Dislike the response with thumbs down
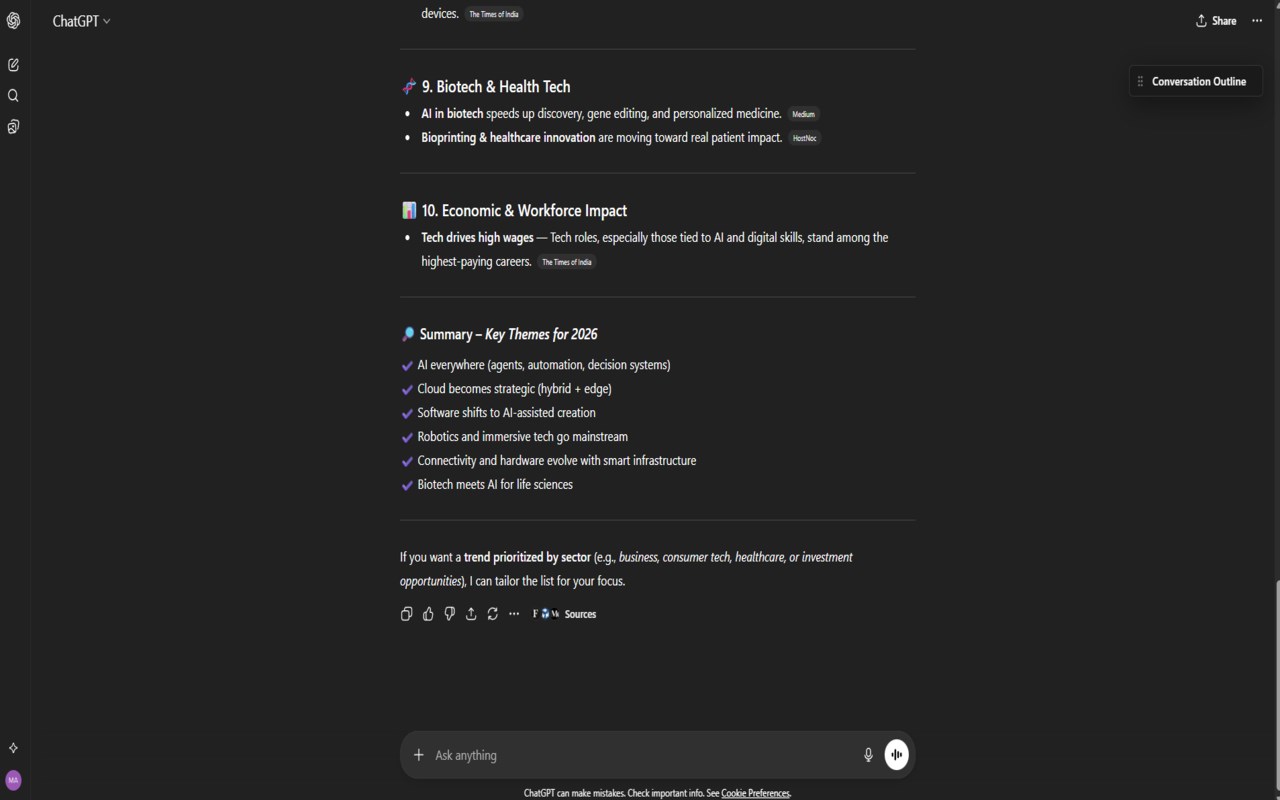 coord(449,614)
